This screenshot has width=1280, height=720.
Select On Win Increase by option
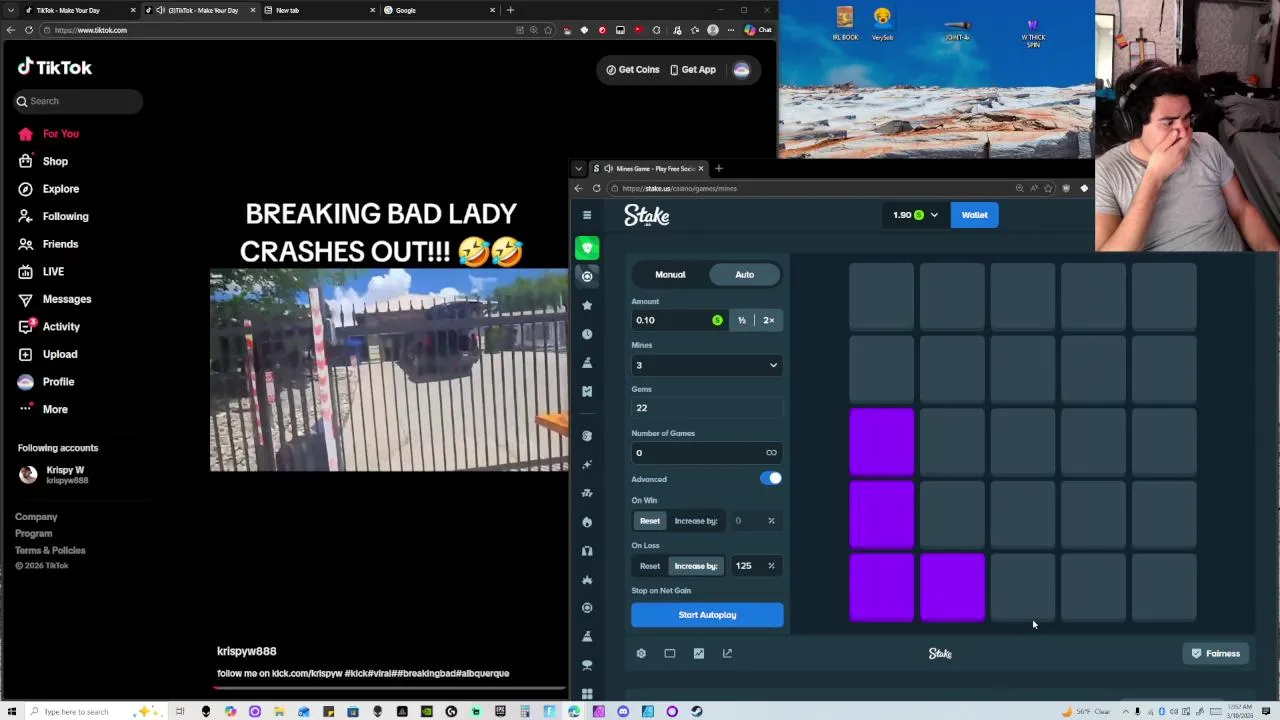pos(696,521)
